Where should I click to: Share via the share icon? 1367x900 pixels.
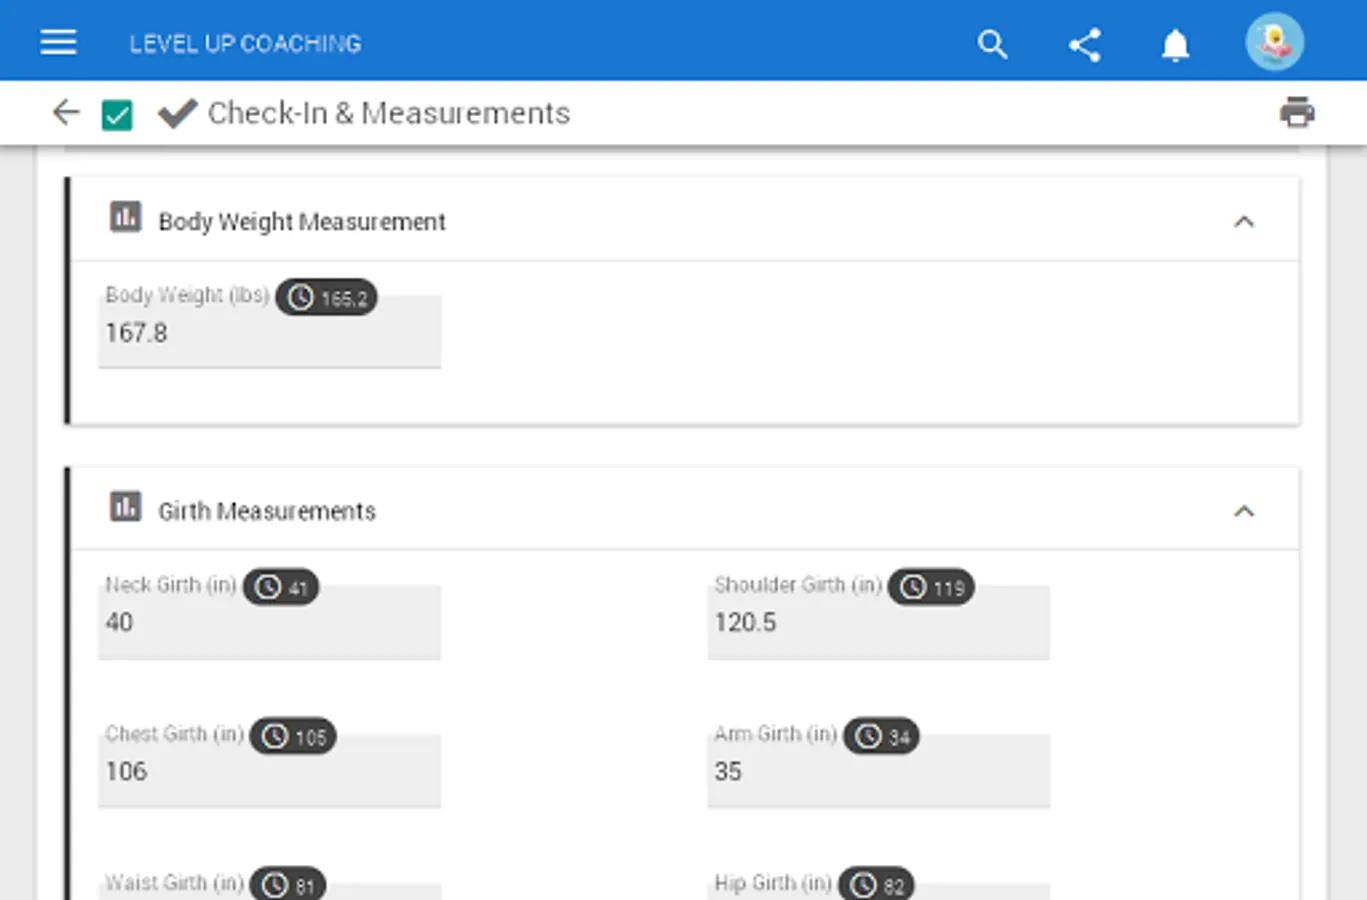pos(1084,44)
